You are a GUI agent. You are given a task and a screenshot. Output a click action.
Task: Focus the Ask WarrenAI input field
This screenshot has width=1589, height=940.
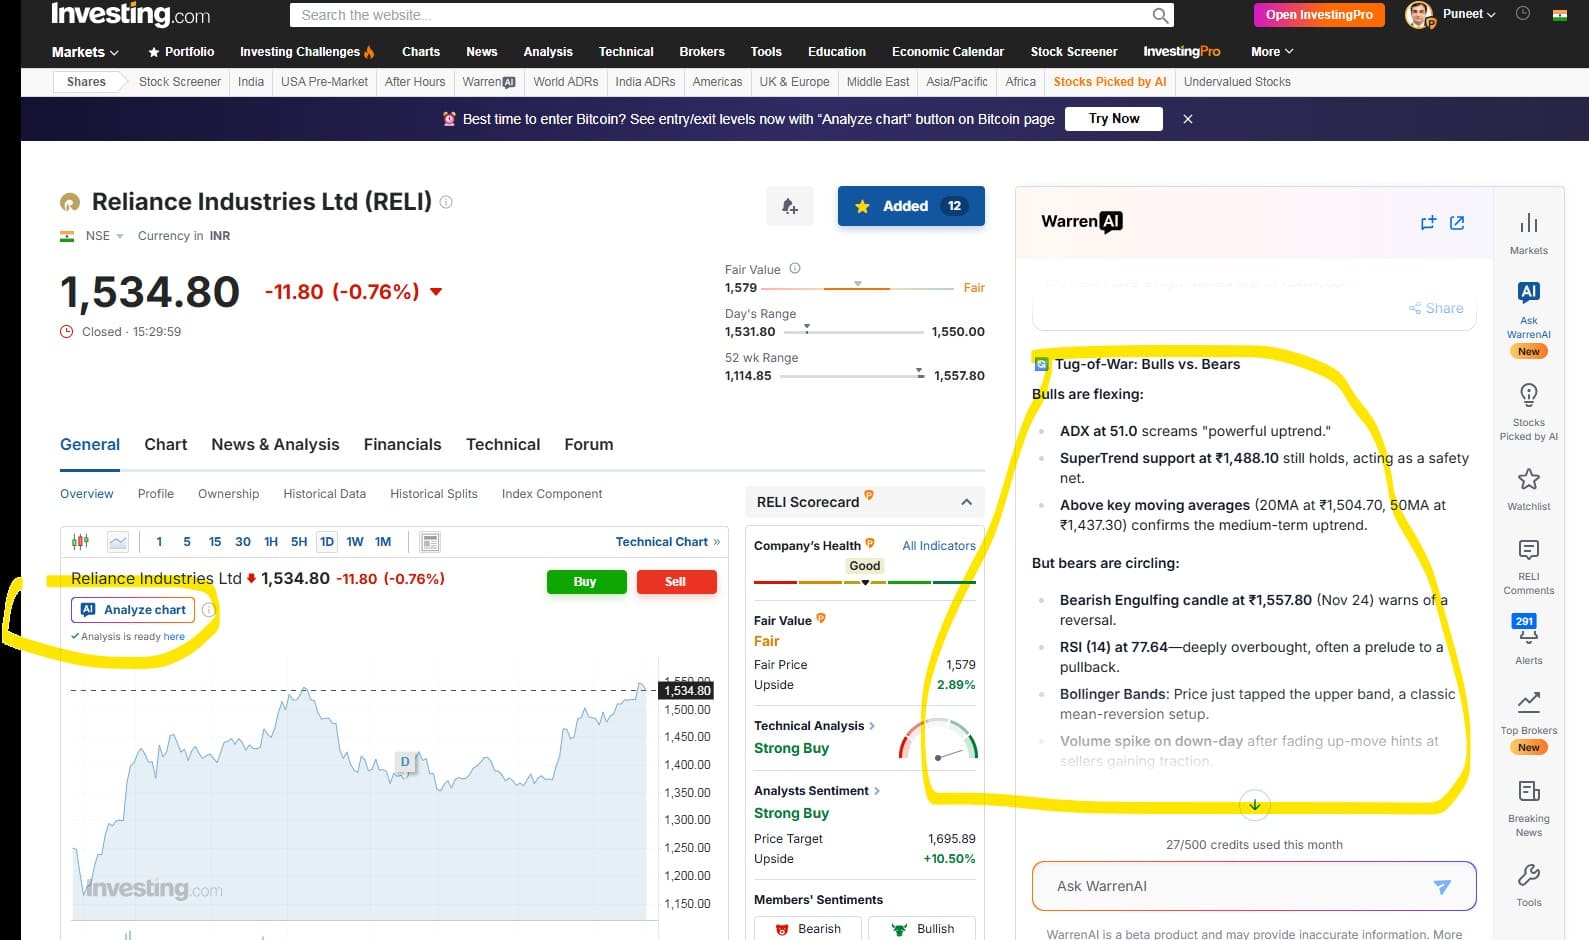click(1254, 886)
